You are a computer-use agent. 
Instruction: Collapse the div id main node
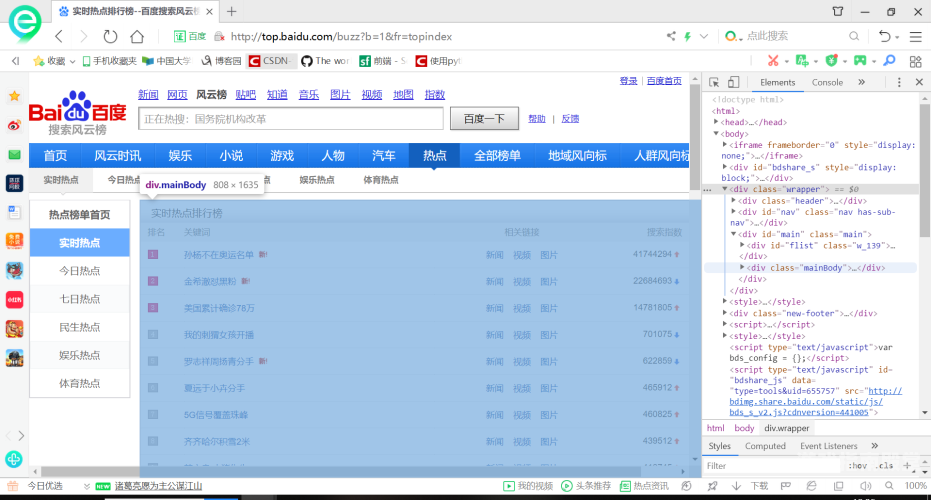click(733, 234)
